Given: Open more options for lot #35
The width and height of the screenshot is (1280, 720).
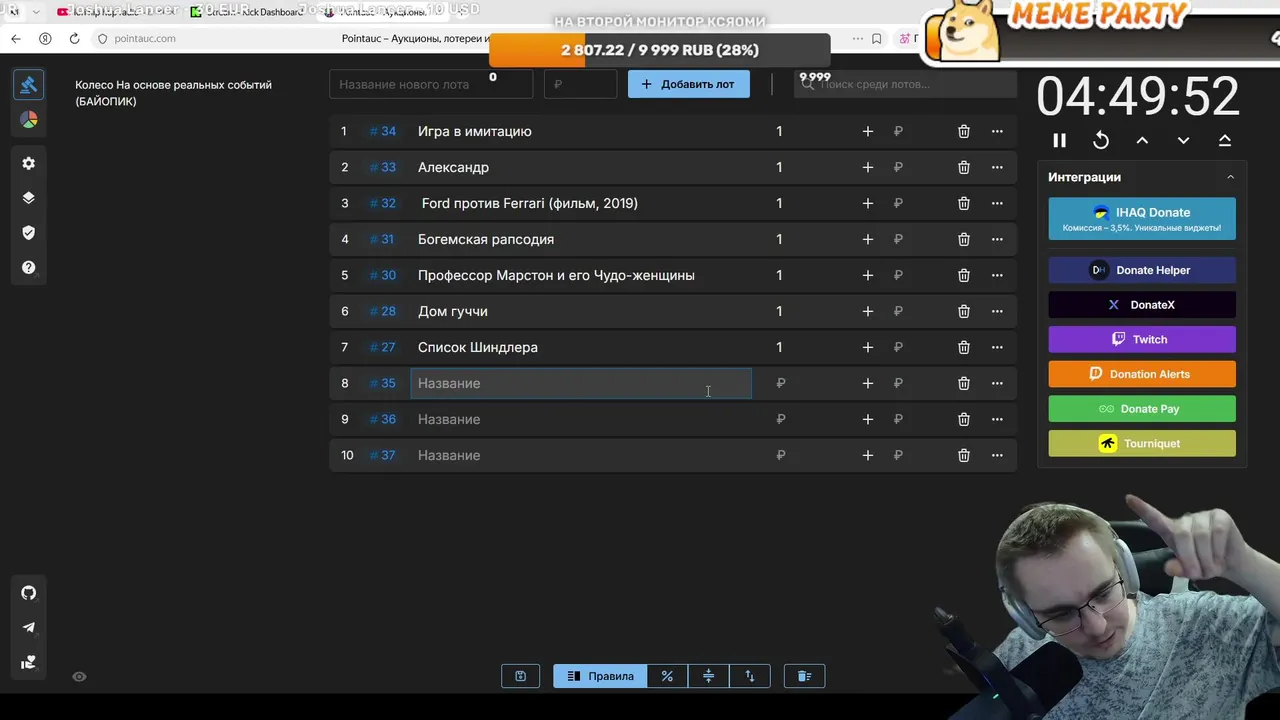Looking at the screenshot, I should coord(997,383).
